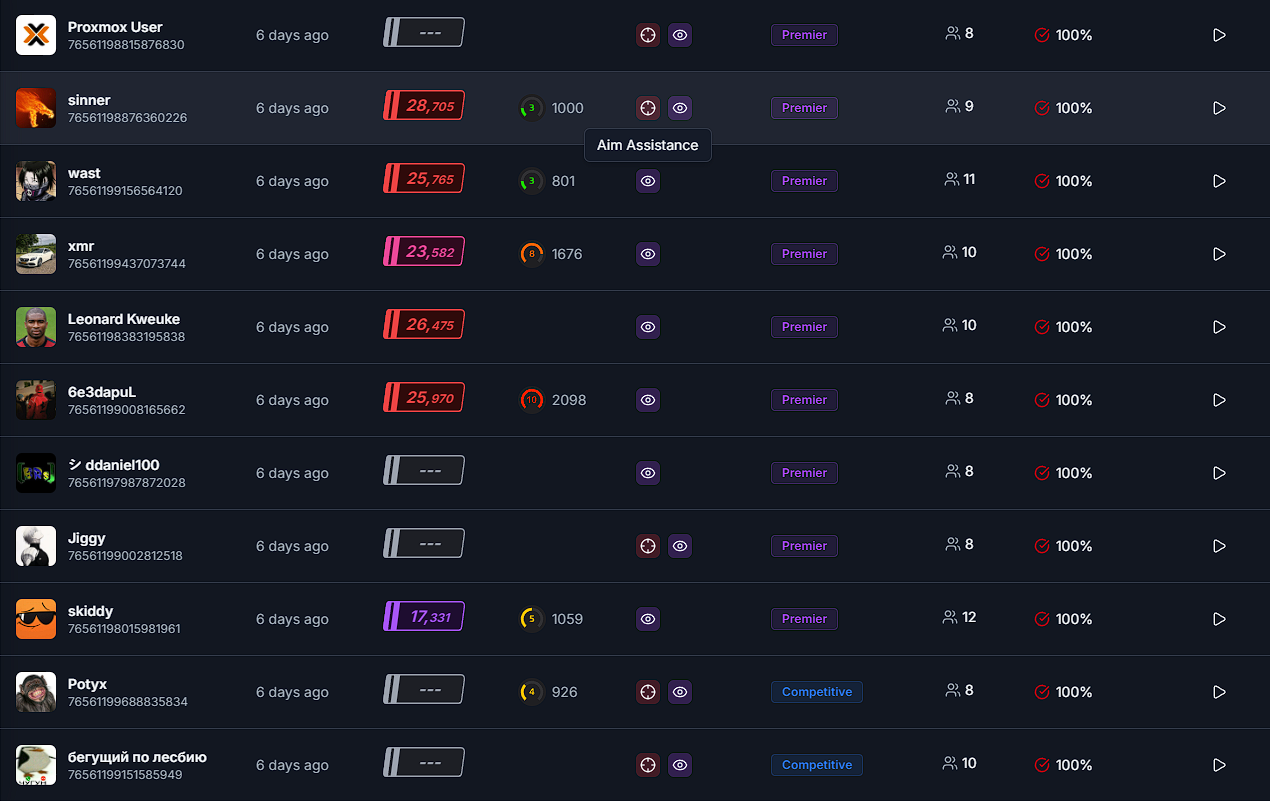Image resolution: width=1270 pixels, height=801 pixels.
Task: Click the crosshair icon in Proxmox User's row
Action: (648, 35)
